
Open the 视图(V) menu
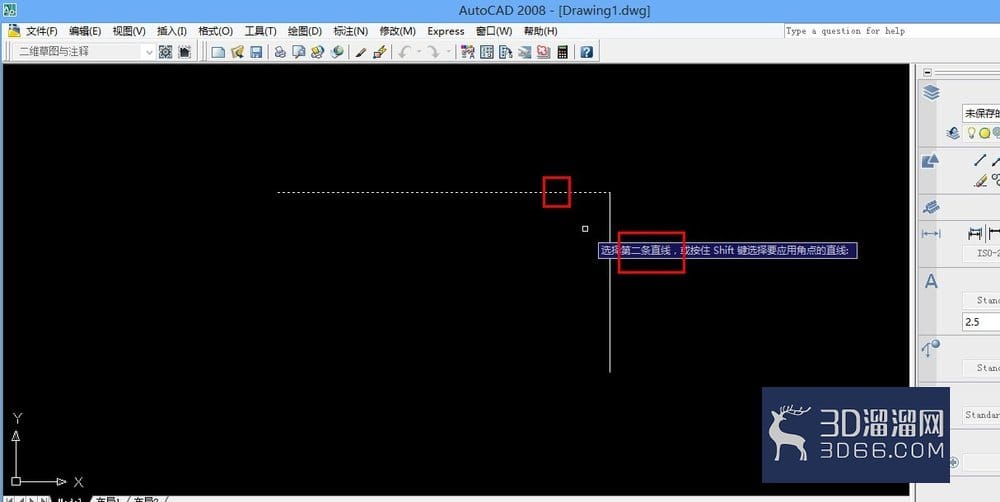[x=129, y=31]
